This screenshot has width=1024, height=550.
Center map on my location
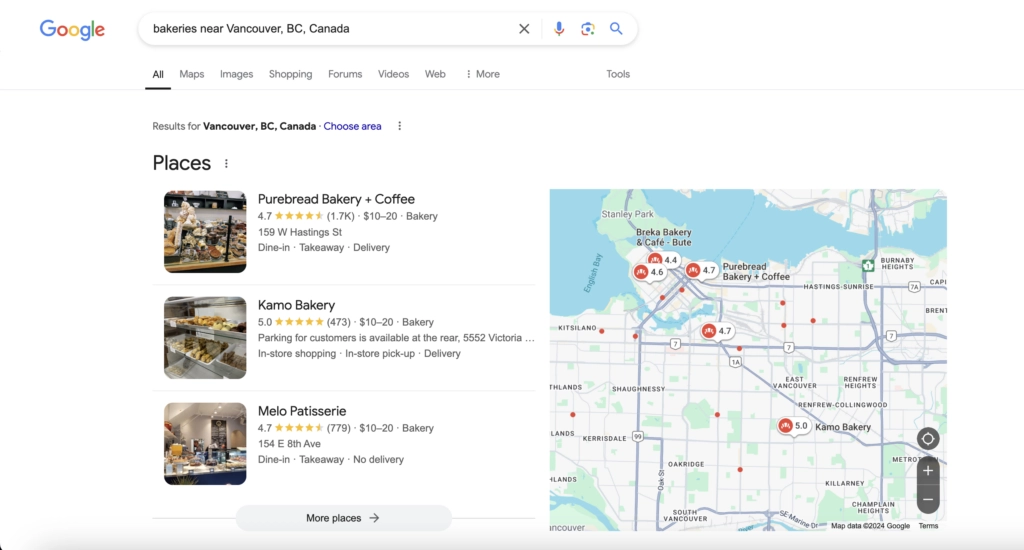927,439
